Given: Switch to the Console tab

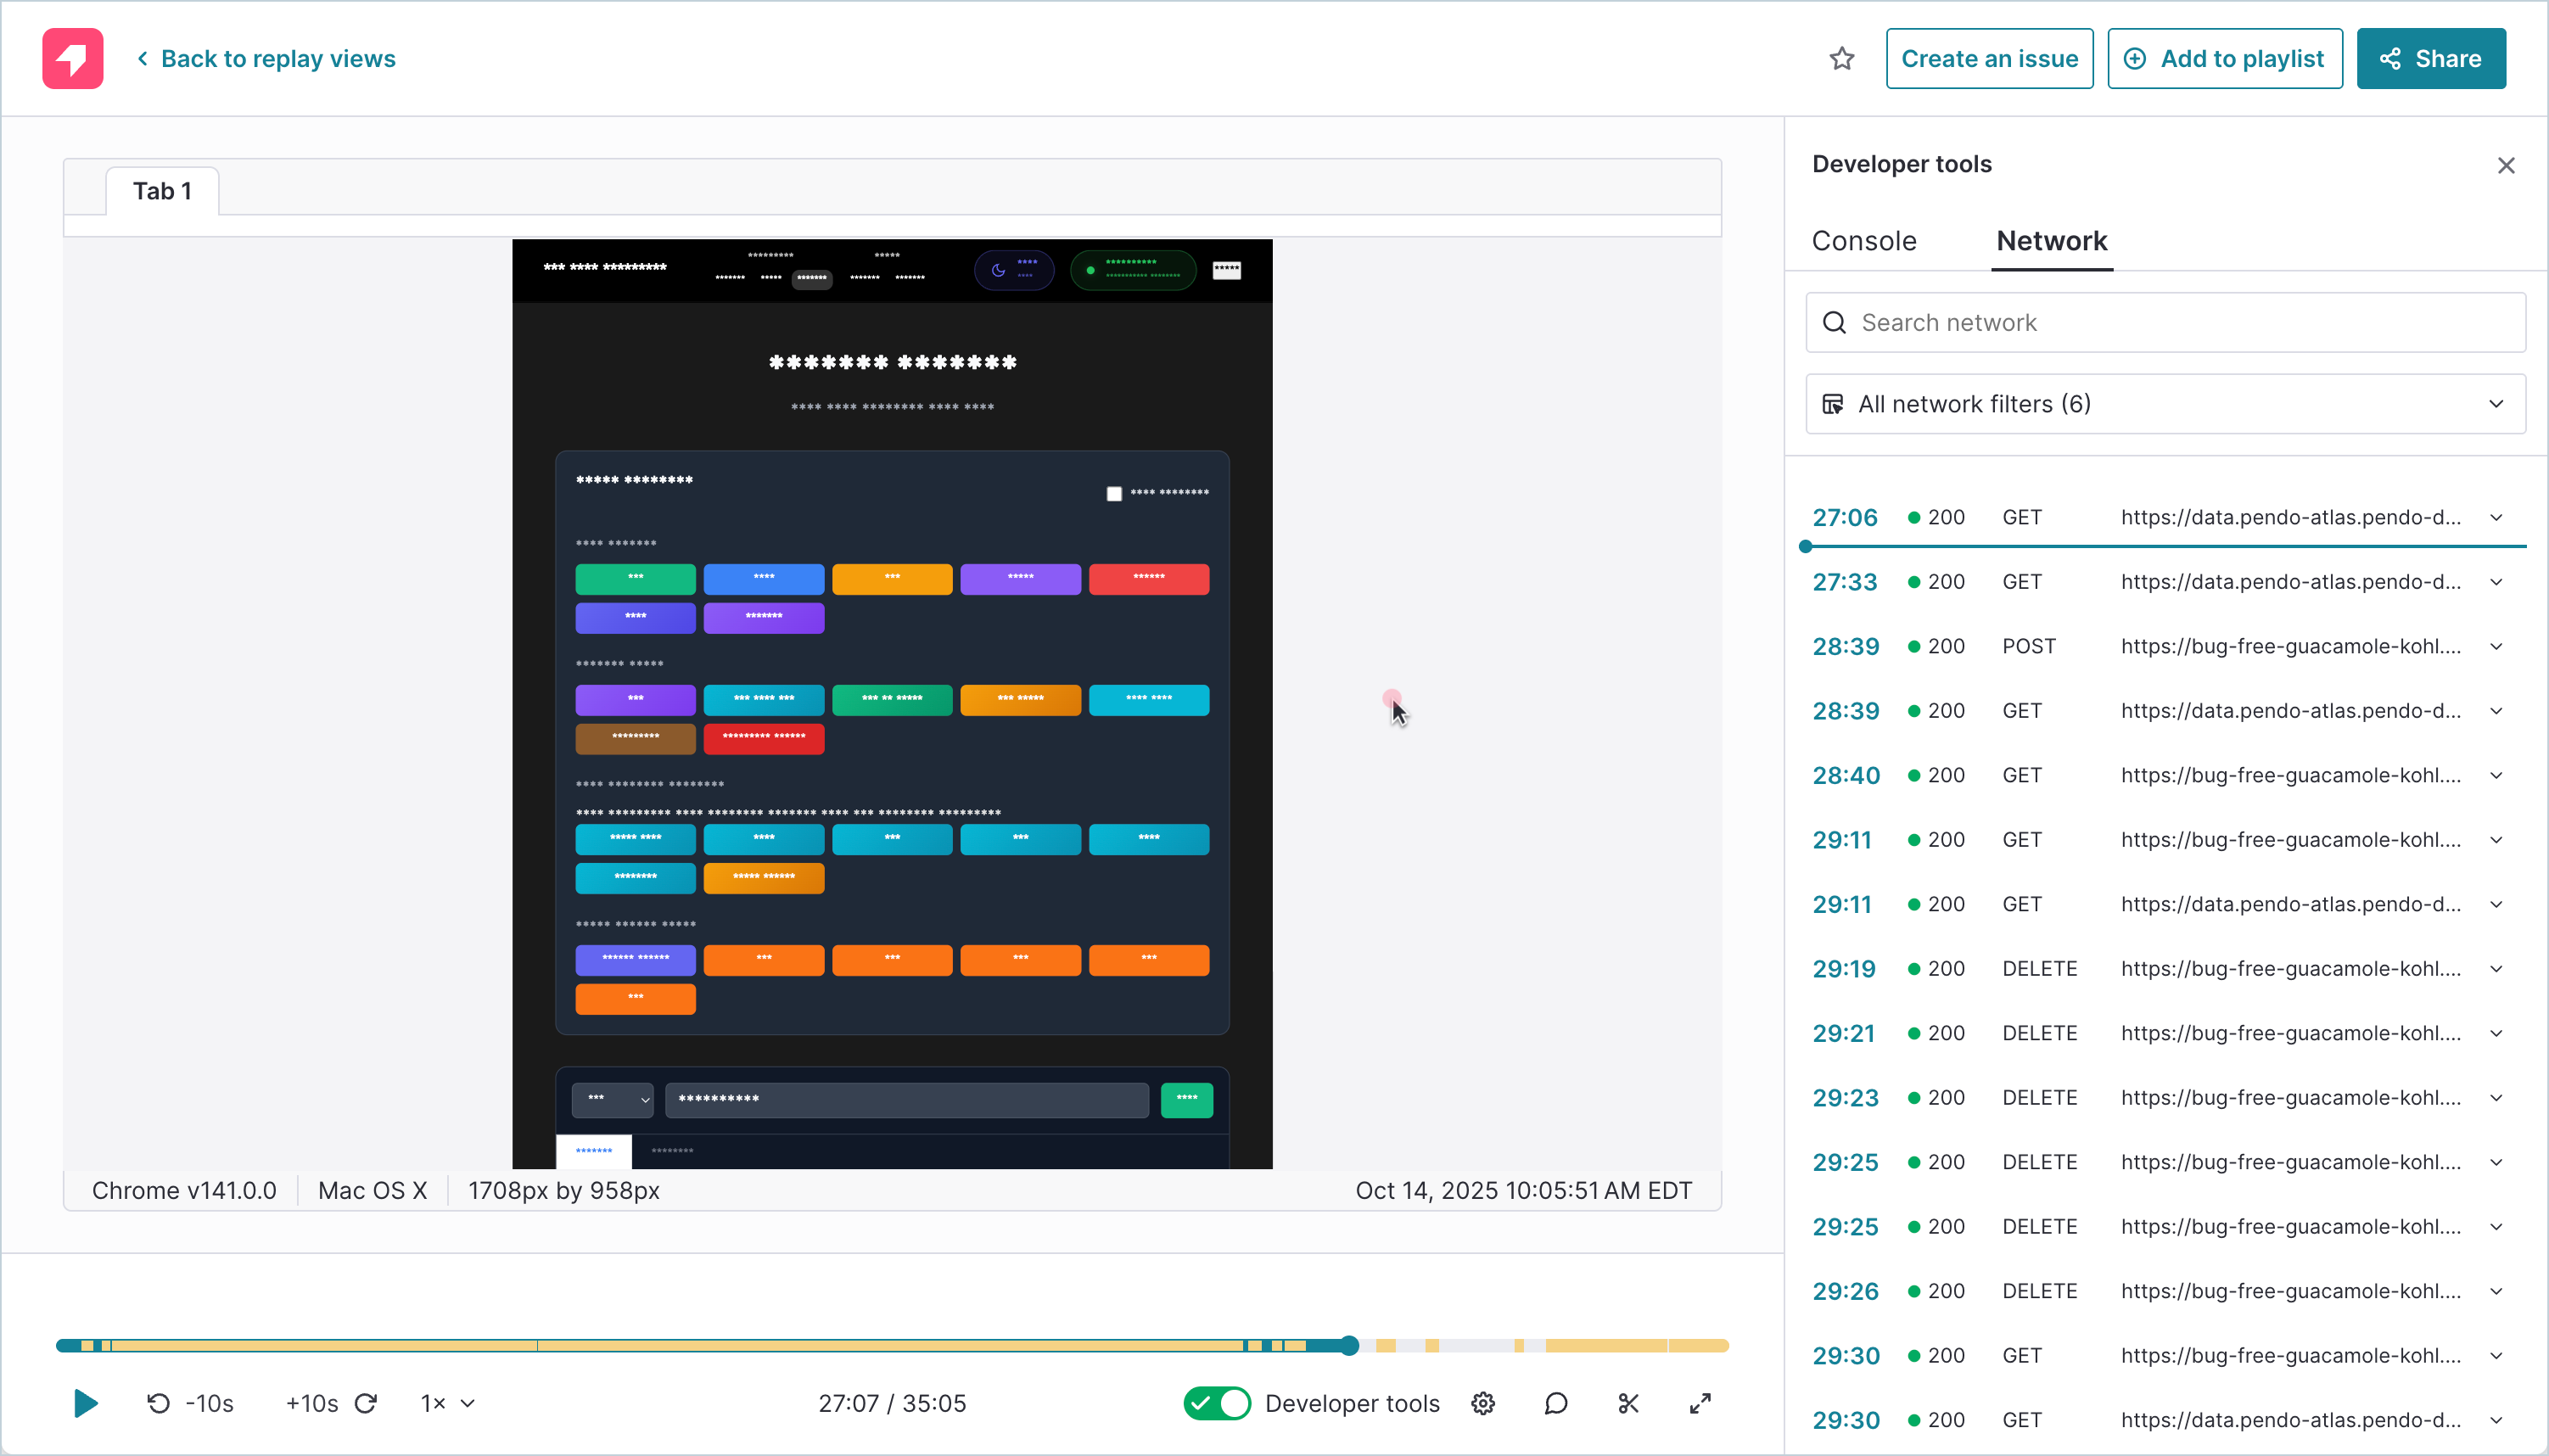Looking at the screenshot, I should (1863, 241).
